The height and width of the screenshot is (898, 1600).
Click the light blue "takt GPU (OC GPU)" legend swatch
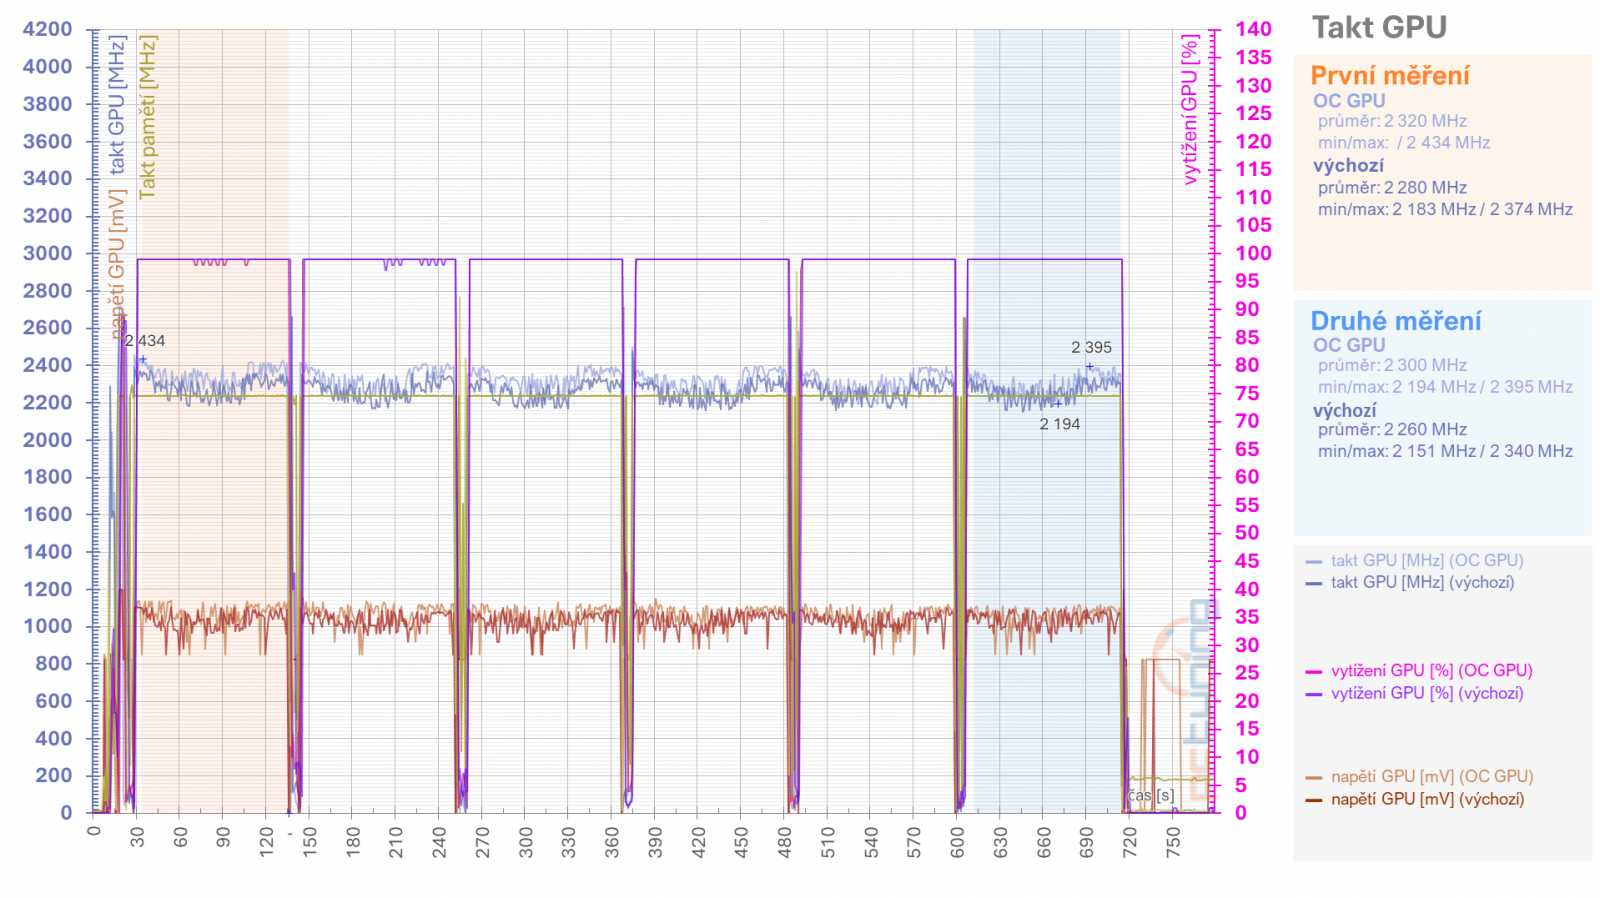[x=1314, y=562]
